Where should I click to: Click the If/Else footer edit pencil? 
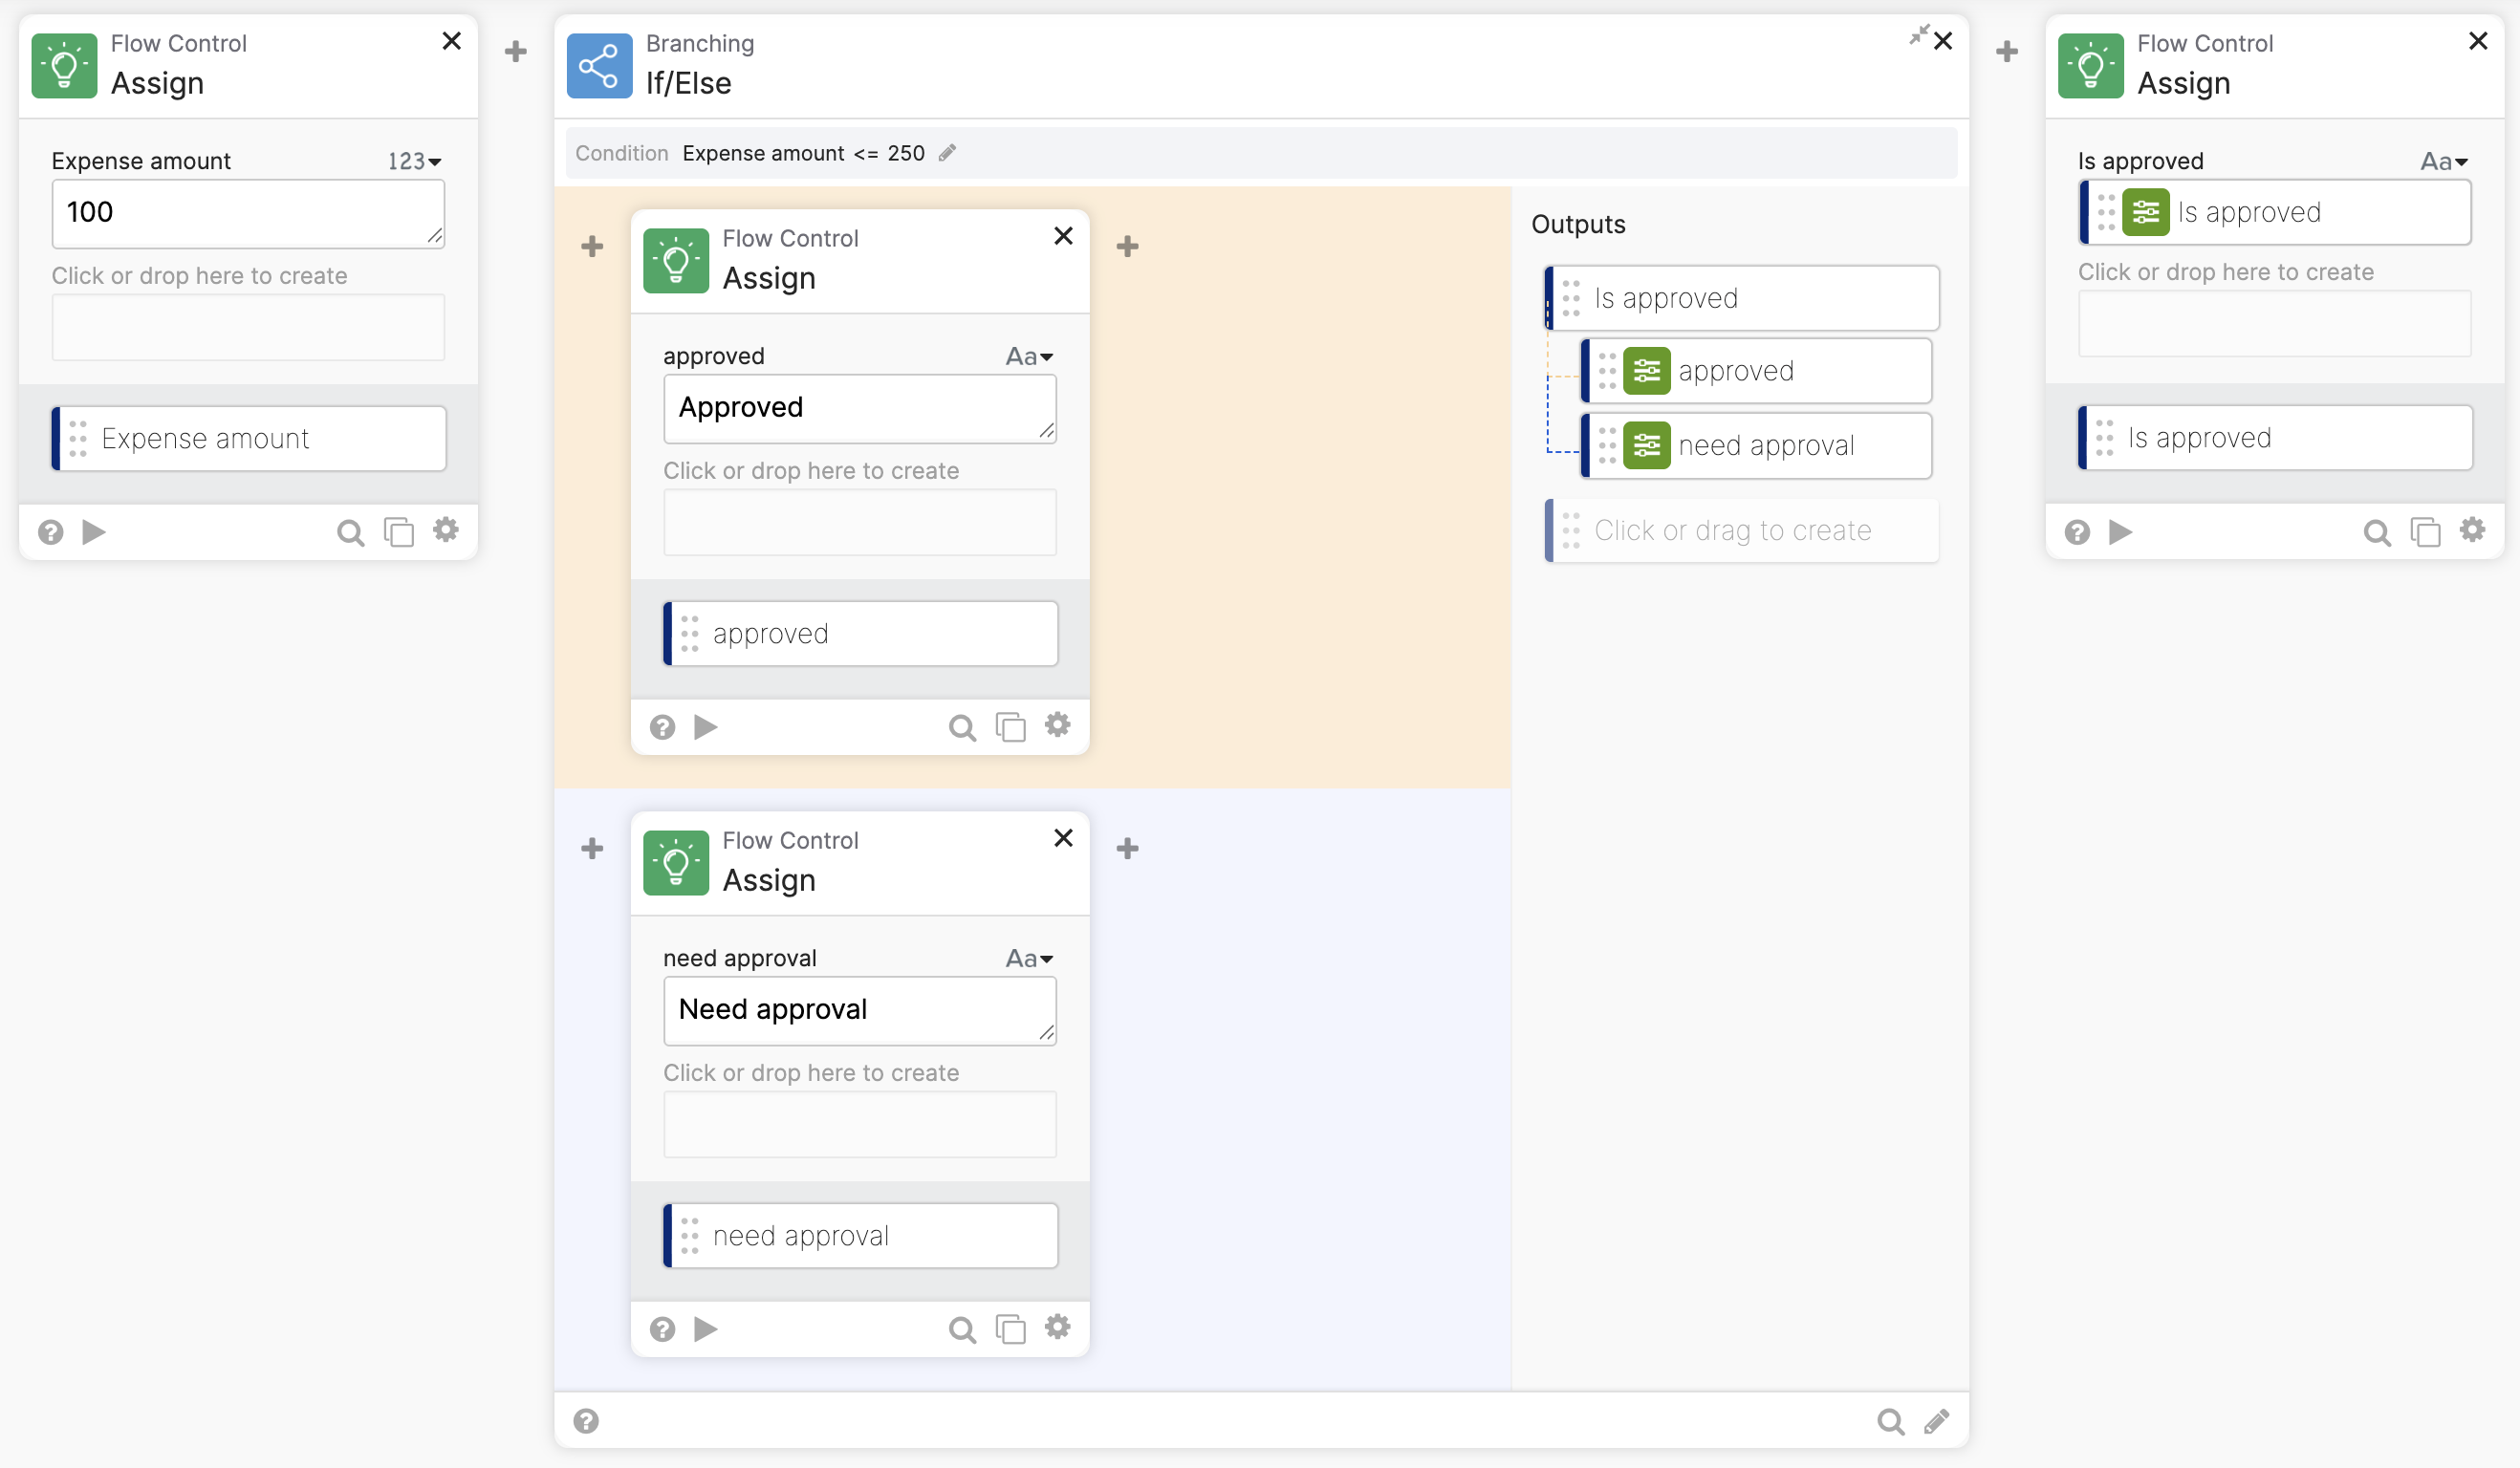[x=1937, y=1421]
